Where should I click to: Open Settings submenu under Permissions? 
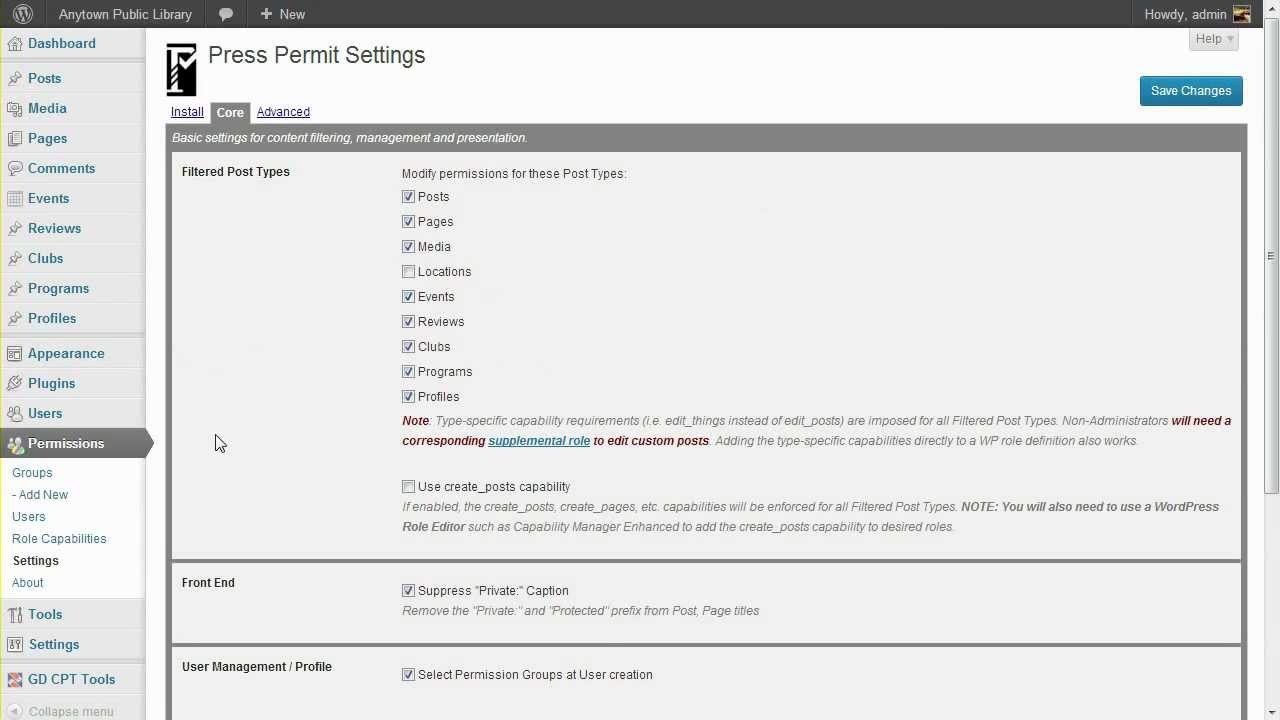pyautogui.click(x=36, y=561)
